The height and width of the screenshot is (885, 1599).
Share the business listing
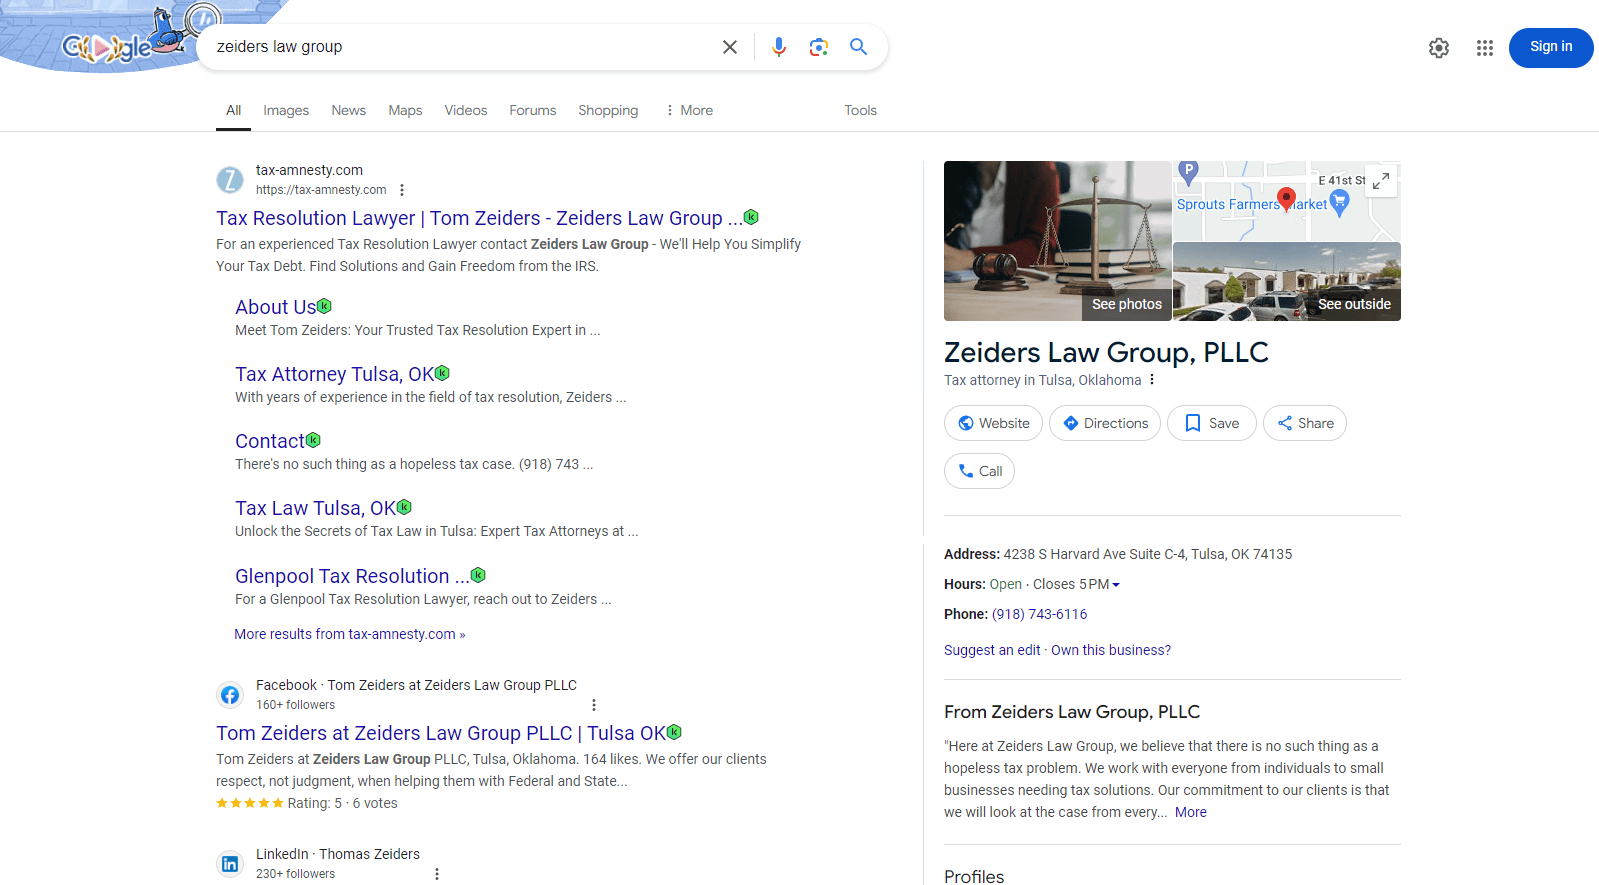1305,423
